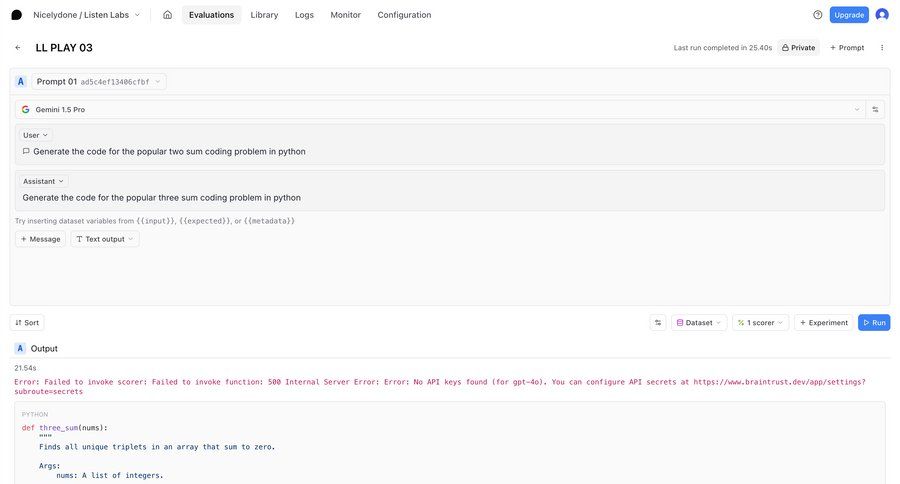The width and height of the screenshot is (900, 484).
Task: Click the red scorer error message
Action: point(440,386)
